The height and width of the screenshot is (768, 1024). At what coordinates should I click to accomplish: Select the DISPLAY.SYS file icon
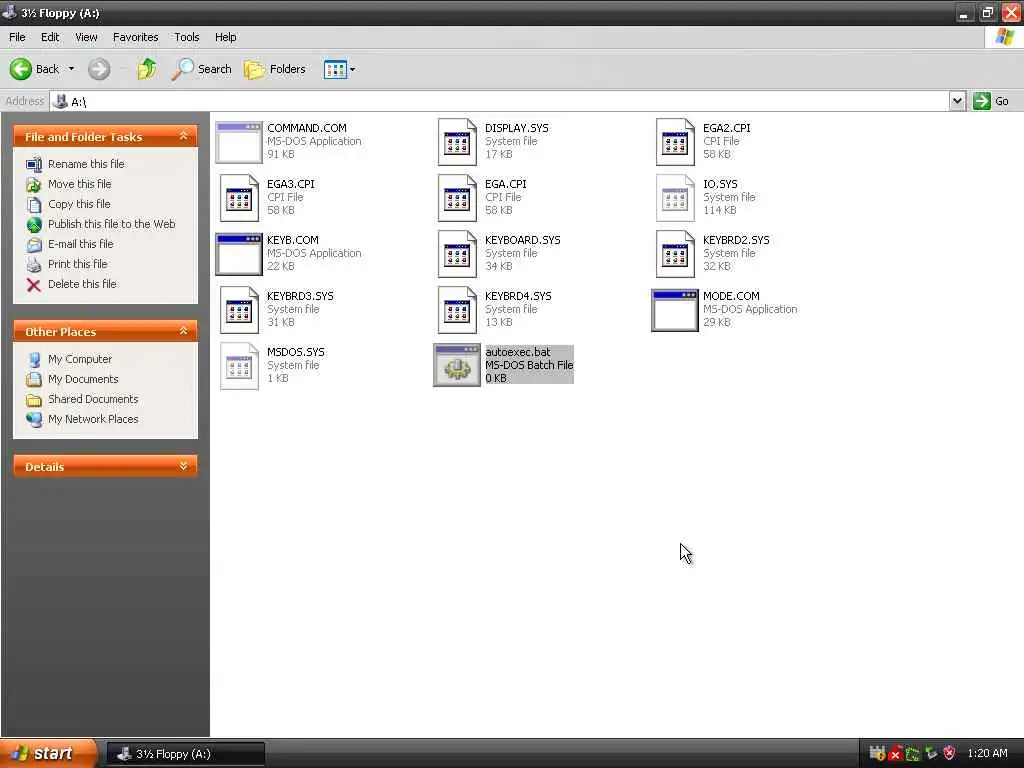point(457,142)
